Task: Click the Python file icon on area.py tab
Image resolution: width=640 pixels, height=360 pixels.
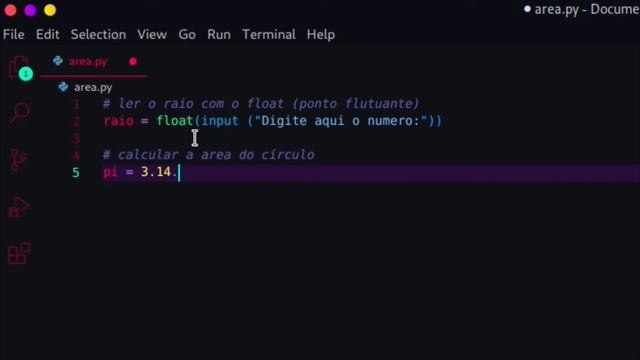Action: [x=58, y=61]
